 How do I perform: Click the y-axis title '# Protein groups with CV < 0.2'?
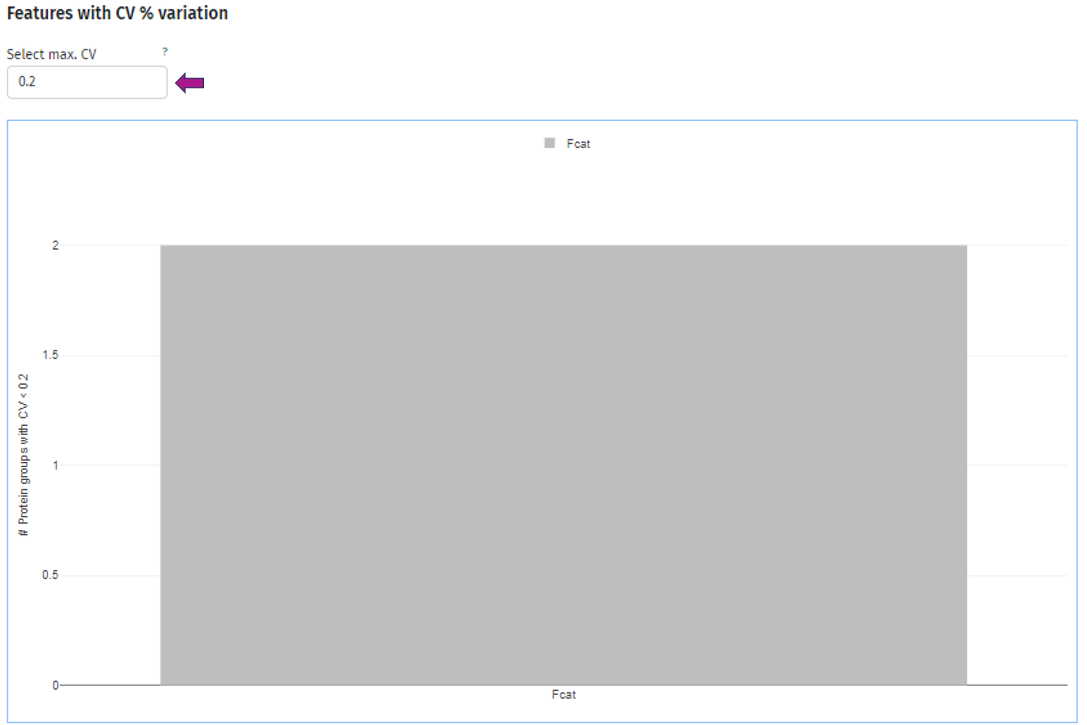[24, 456]
